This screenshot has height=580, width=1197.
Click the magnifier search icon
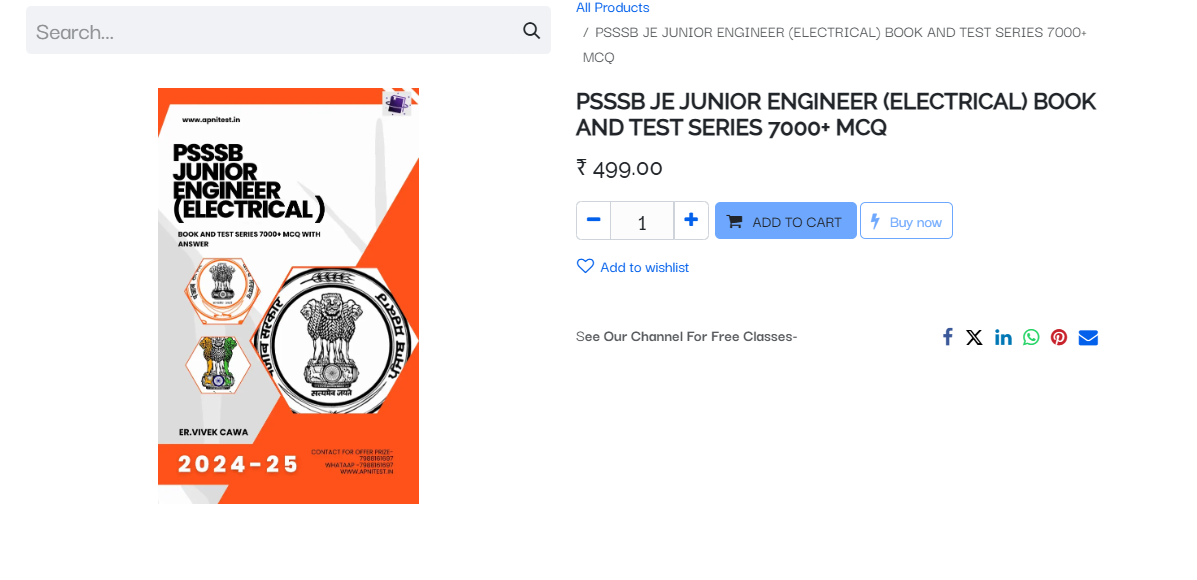coord(531,31)
